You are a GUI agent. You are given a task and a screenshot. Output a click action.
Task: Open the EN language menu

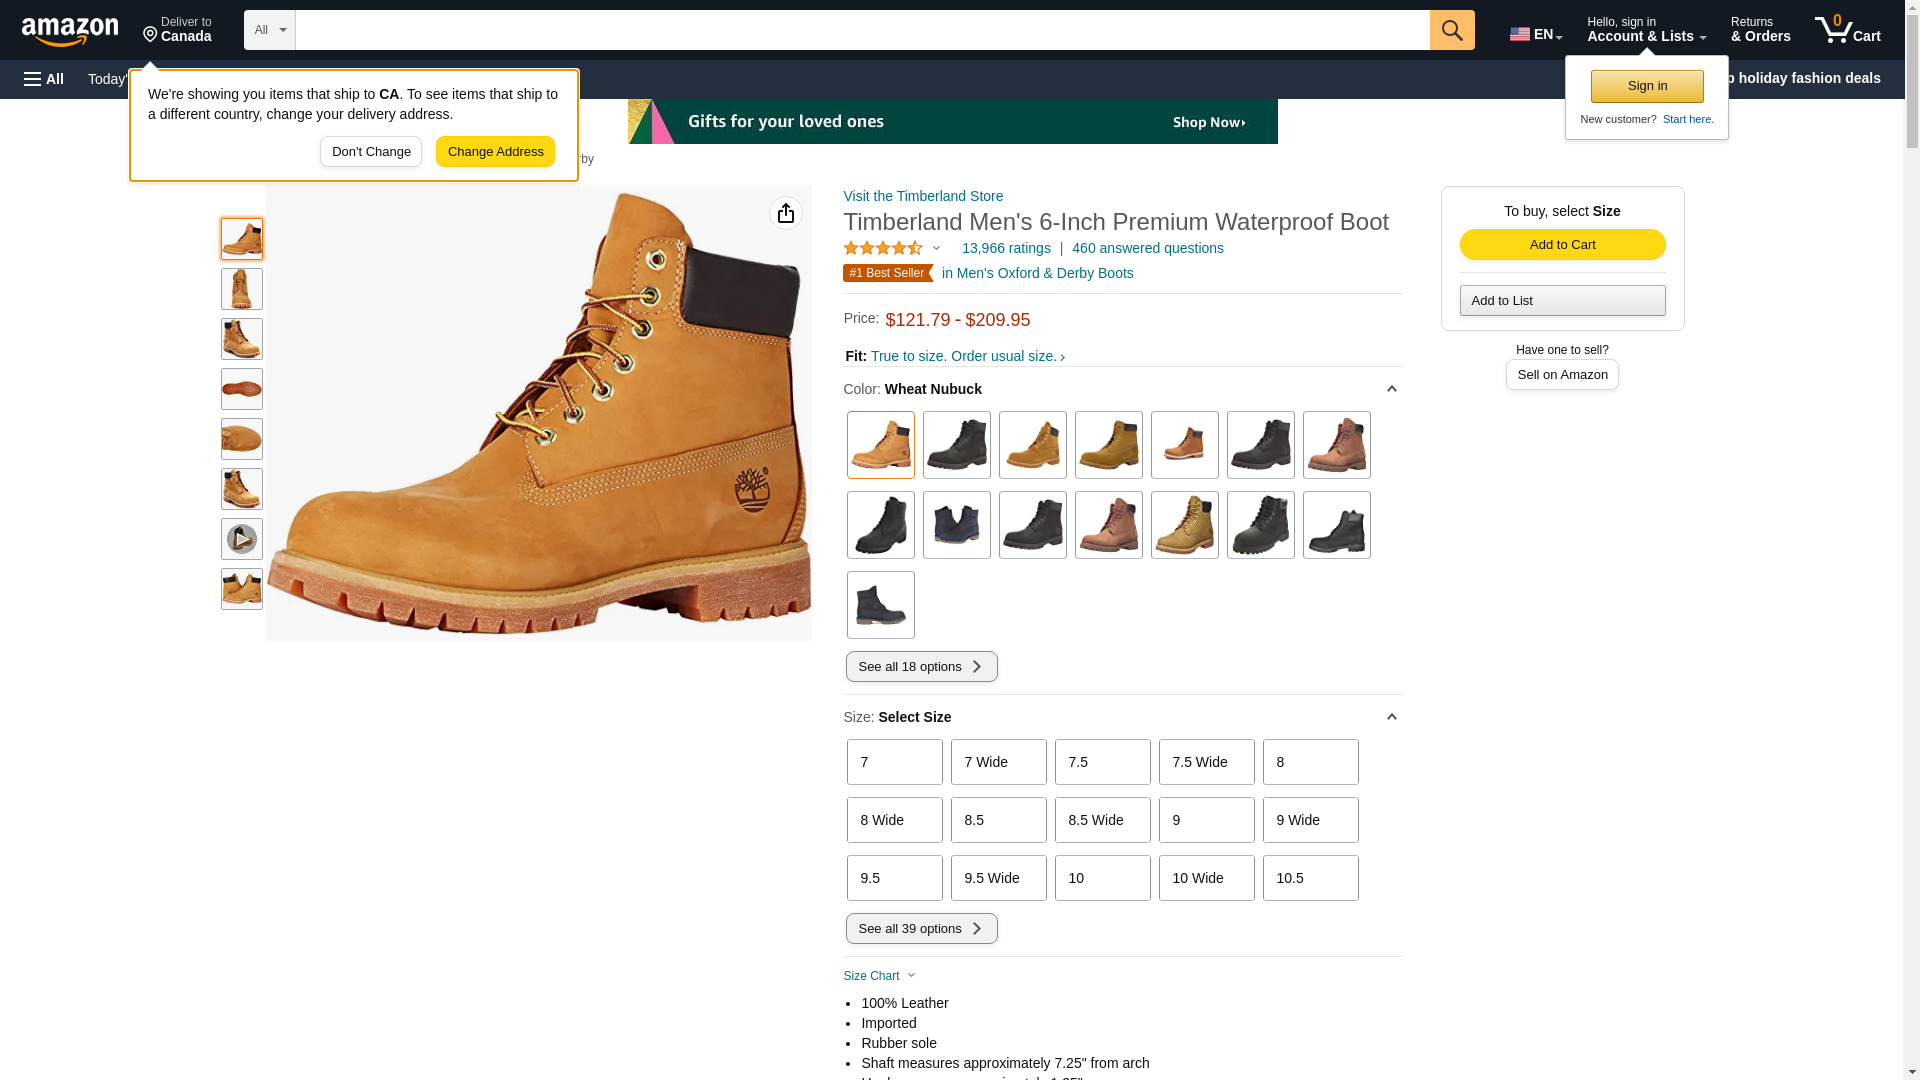[1535, 34]
